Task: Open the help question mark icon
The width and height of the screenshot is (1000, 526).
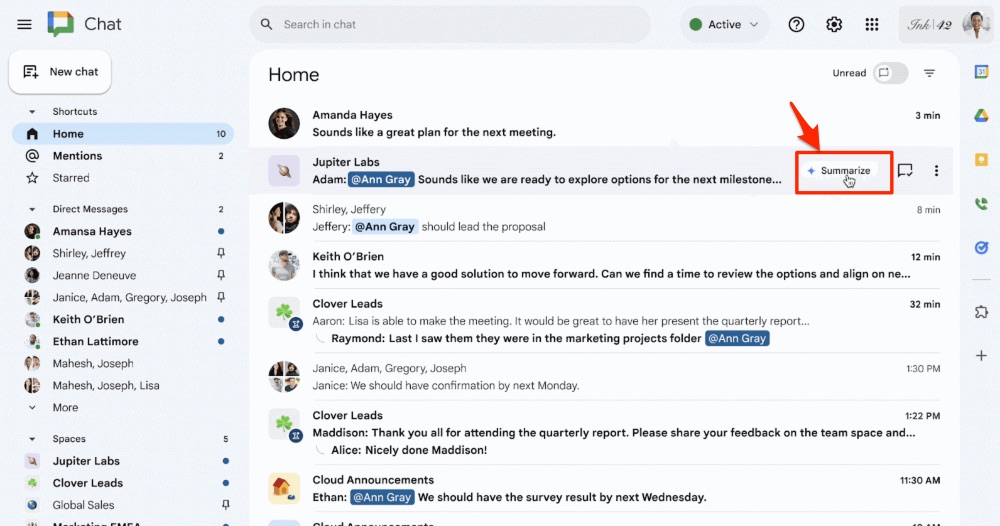Action: pyautogui.click(x=796, y=24)
